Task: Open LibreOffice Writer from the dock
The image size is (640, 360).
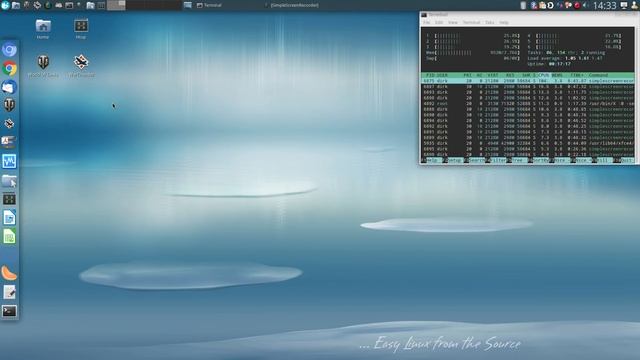Action: (x=9, y=218)
